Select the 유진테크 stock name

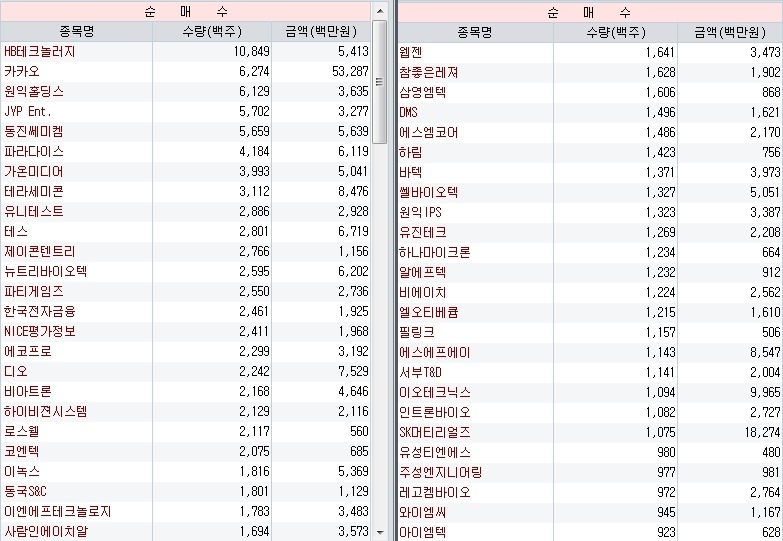point(422,232)
